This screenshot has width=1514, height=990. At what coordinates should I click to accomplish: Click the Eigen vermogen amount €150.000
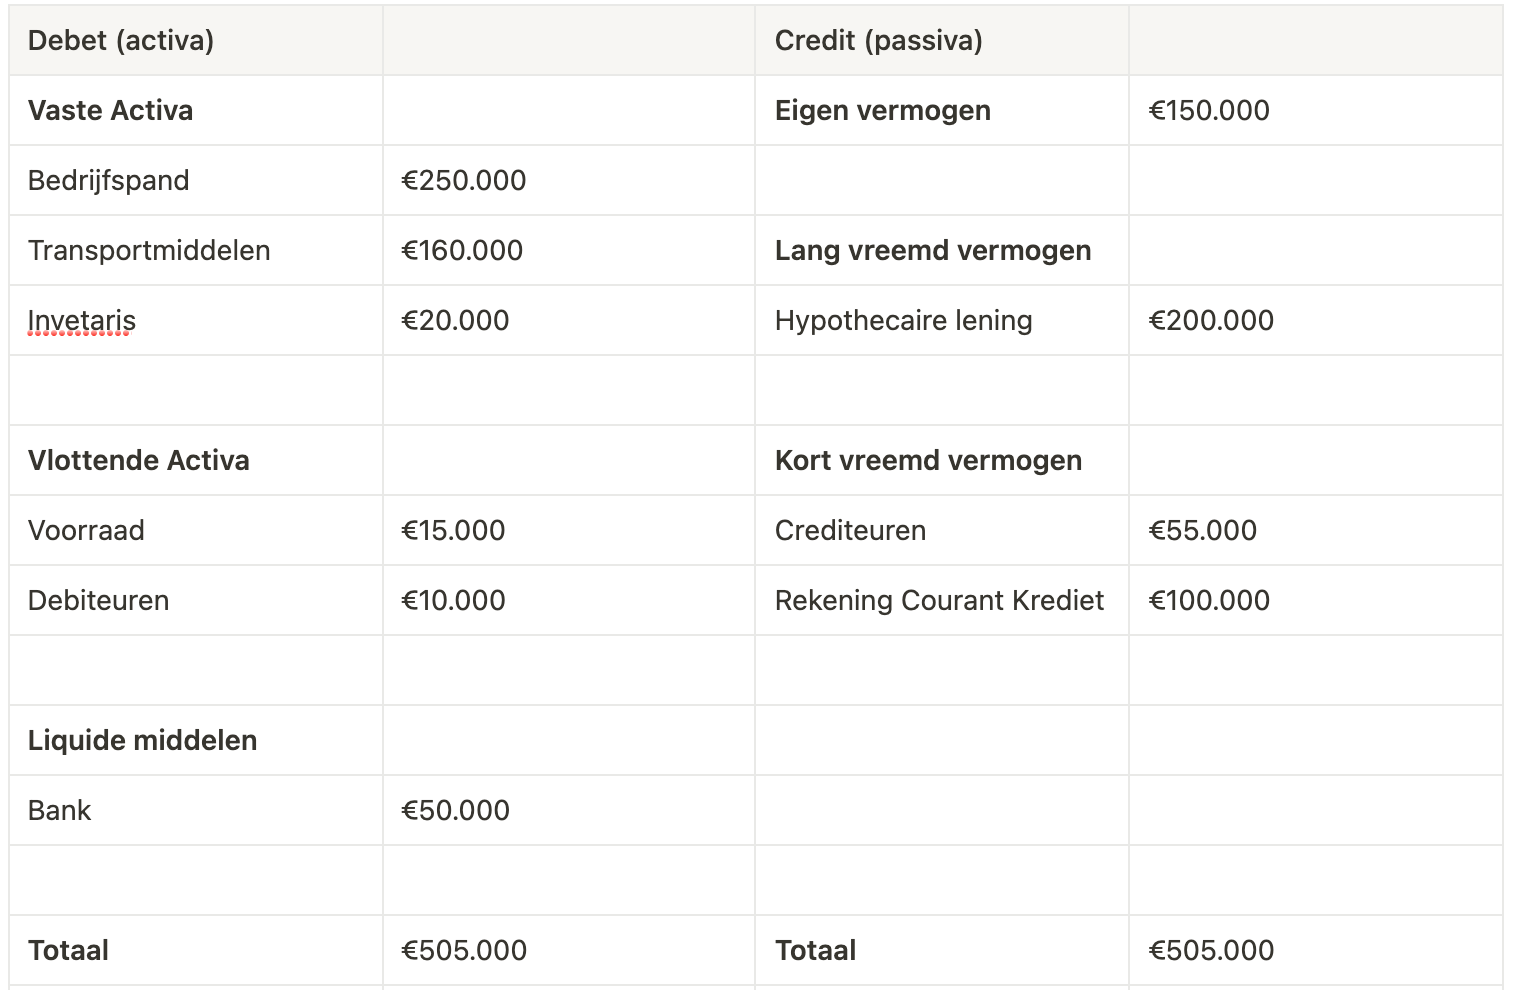(1208, 111)
